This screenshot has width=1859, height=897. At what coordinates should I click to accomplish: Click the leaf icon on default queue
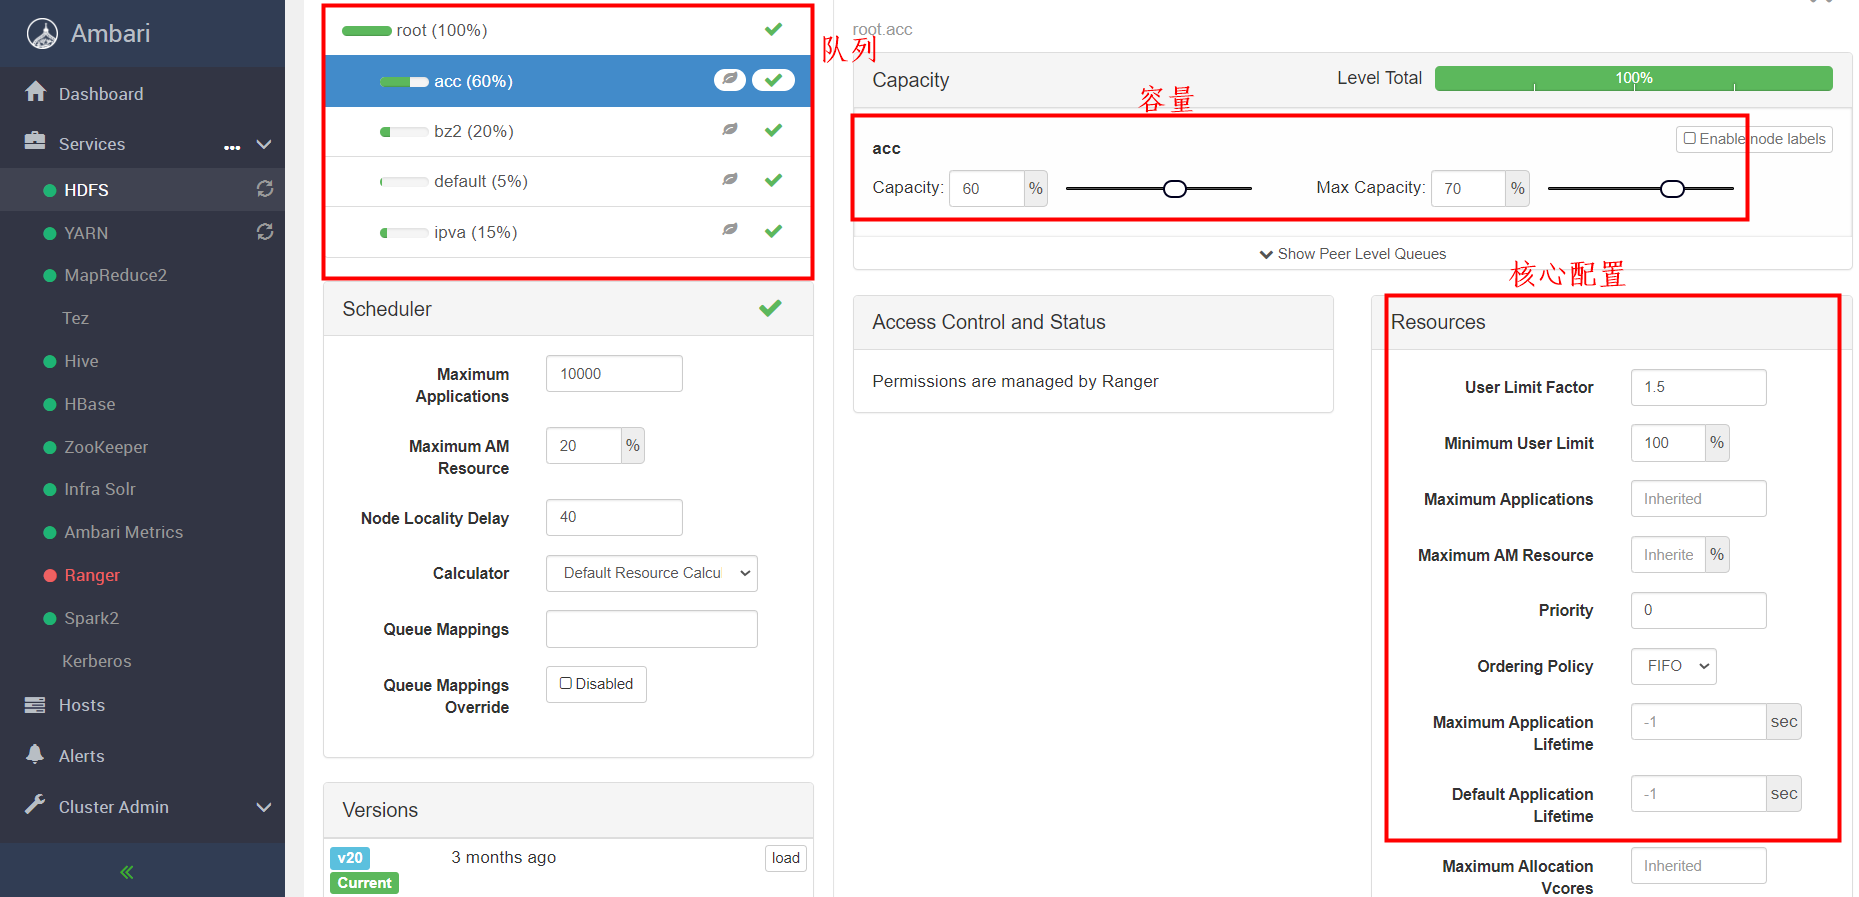tap(731, 180)
